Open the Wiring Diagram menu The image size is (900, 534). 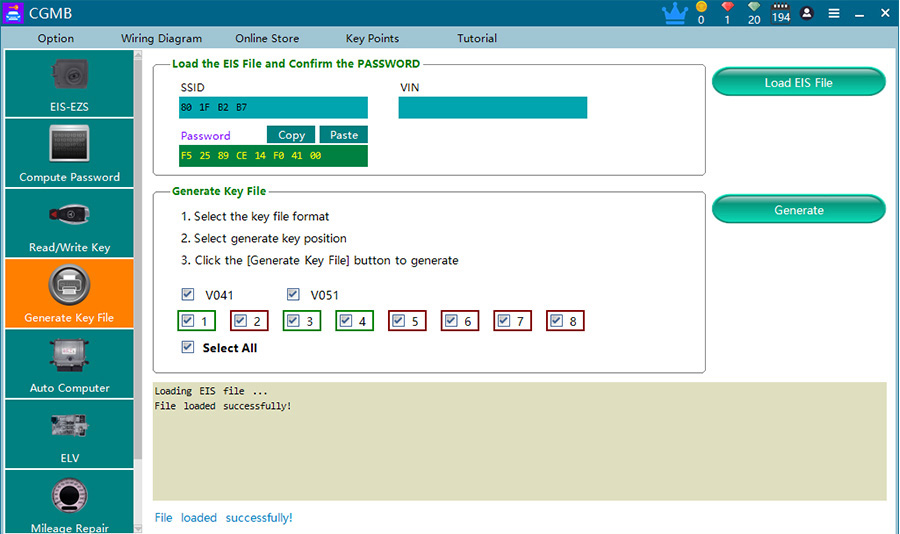pyautogui.click(x=161, y=38)
